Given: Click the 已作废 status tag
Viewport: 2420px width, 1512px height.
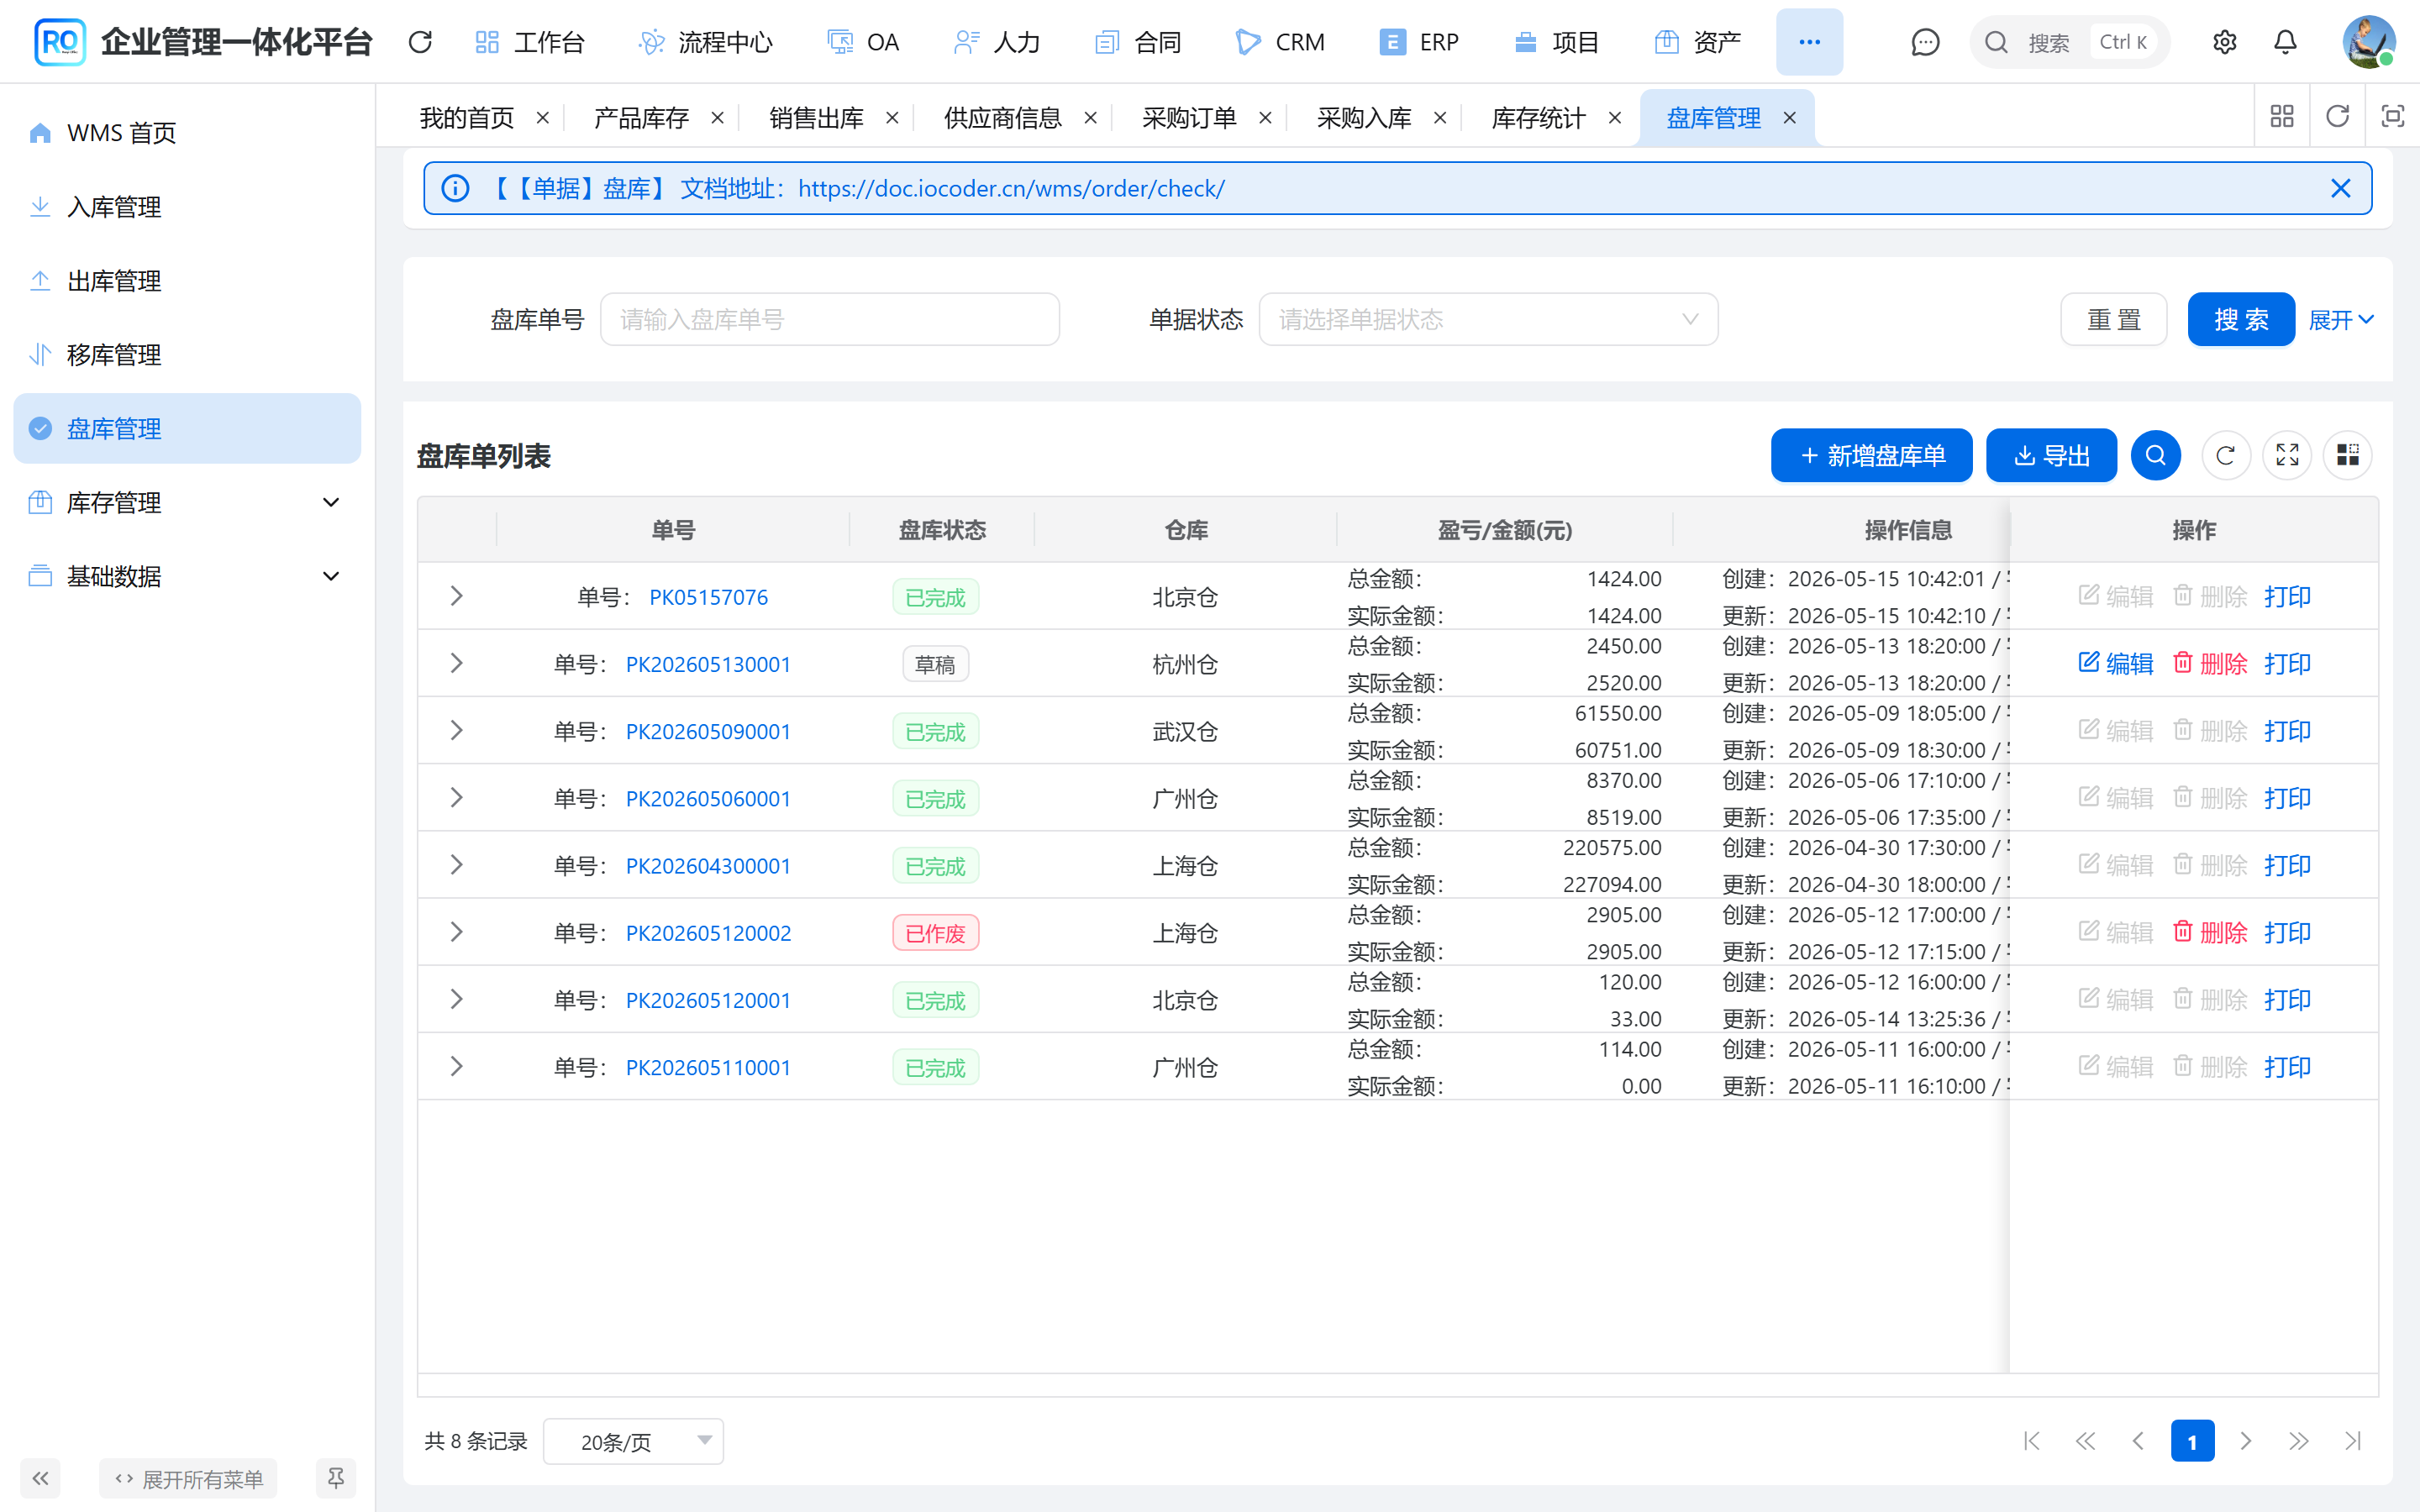Looking at the screenshot, I should pos(935,933).
